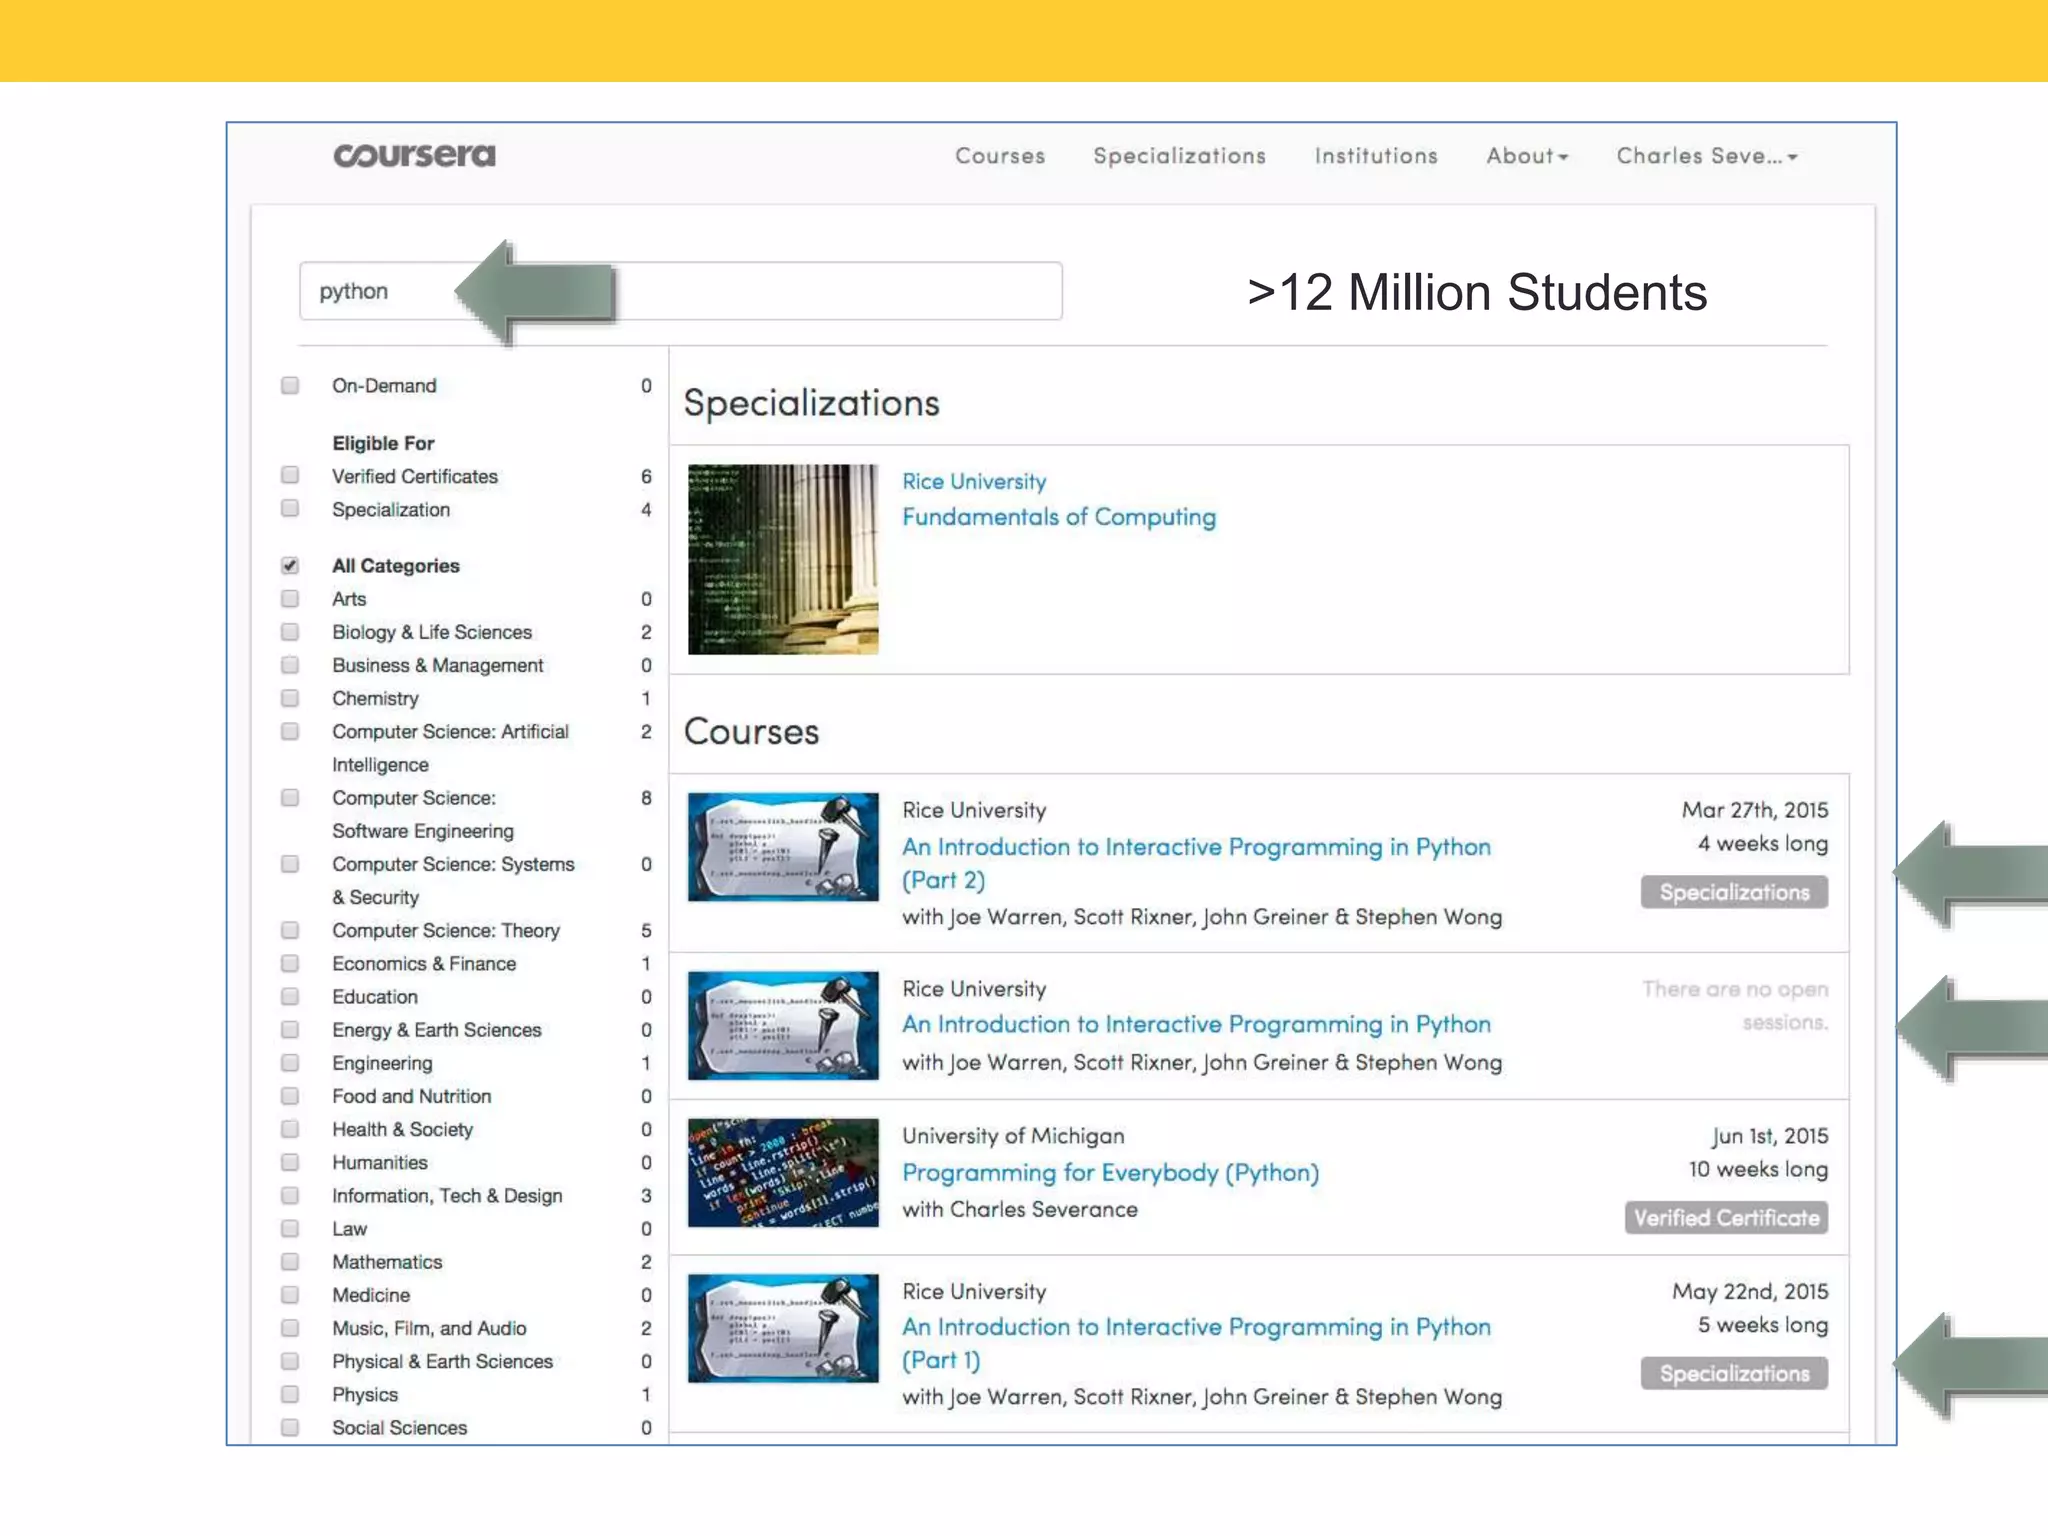Click thumbnail of course with no open sessions
Image resolution: width=2048 pixels, height=1536 pixels.
(783, 1025)
